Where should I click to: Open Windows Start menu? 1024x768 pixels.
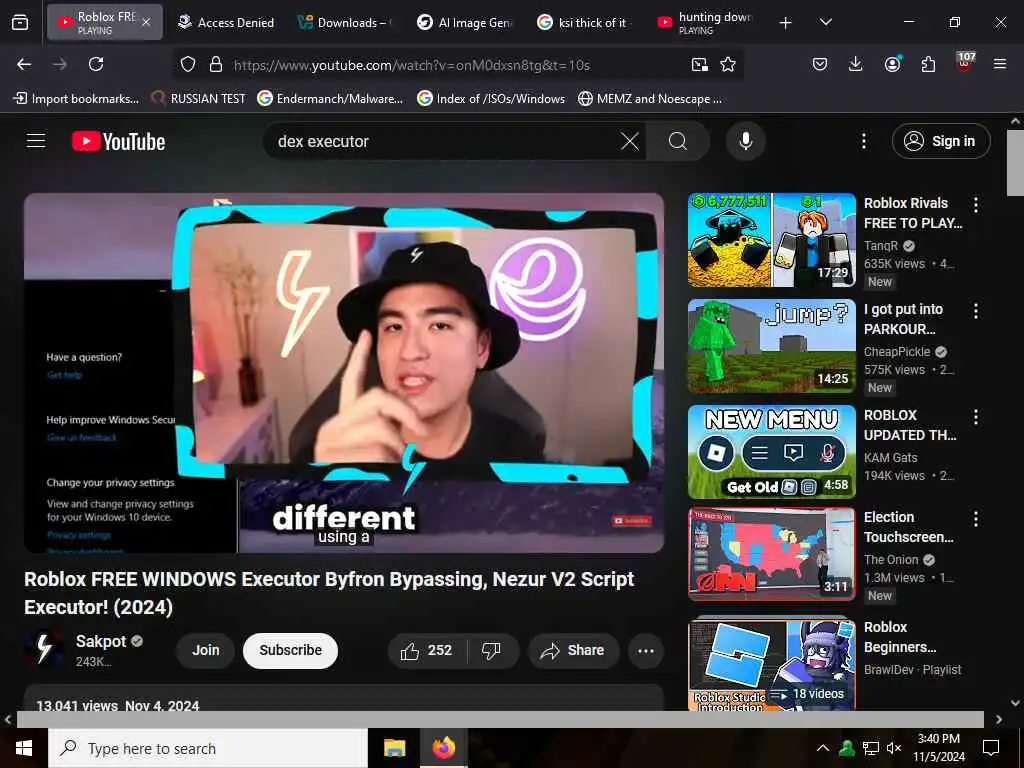(x=24, y=748)
